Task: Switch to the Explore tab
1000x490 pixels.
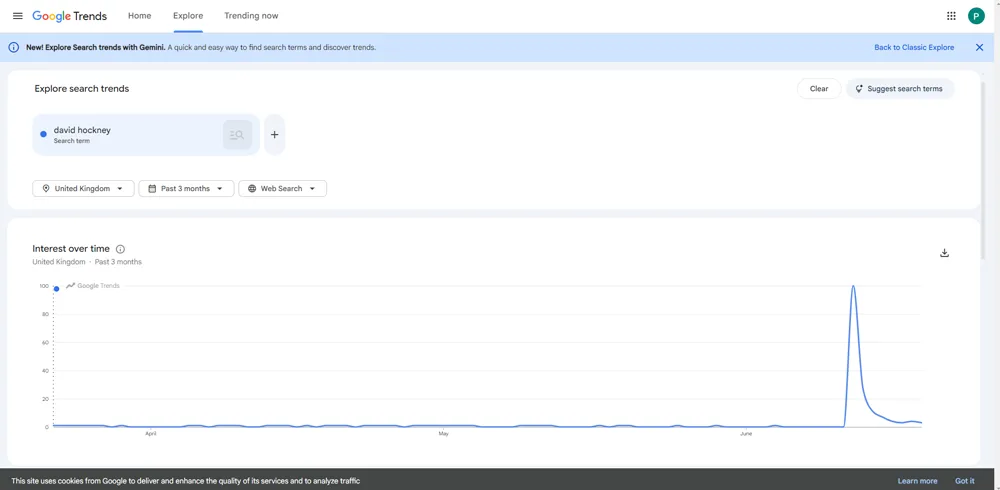Action: pyautogui.click(x=188, y=16)
